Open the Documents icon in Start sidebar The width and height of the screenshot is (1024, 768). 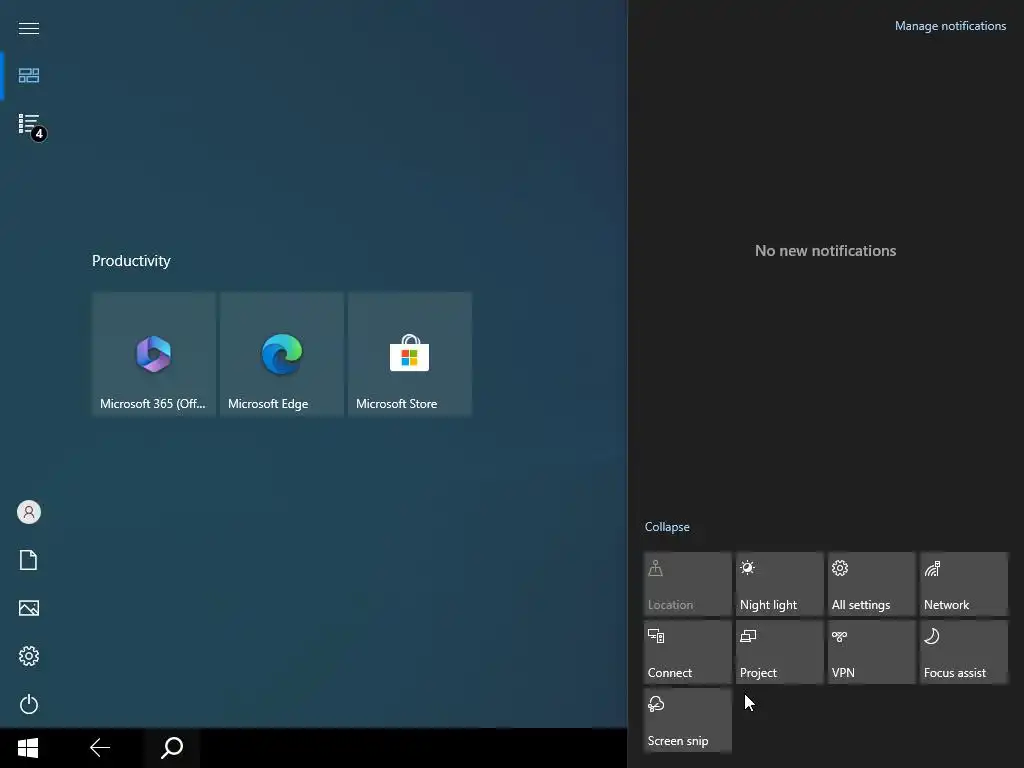click(x=29, y=560)
